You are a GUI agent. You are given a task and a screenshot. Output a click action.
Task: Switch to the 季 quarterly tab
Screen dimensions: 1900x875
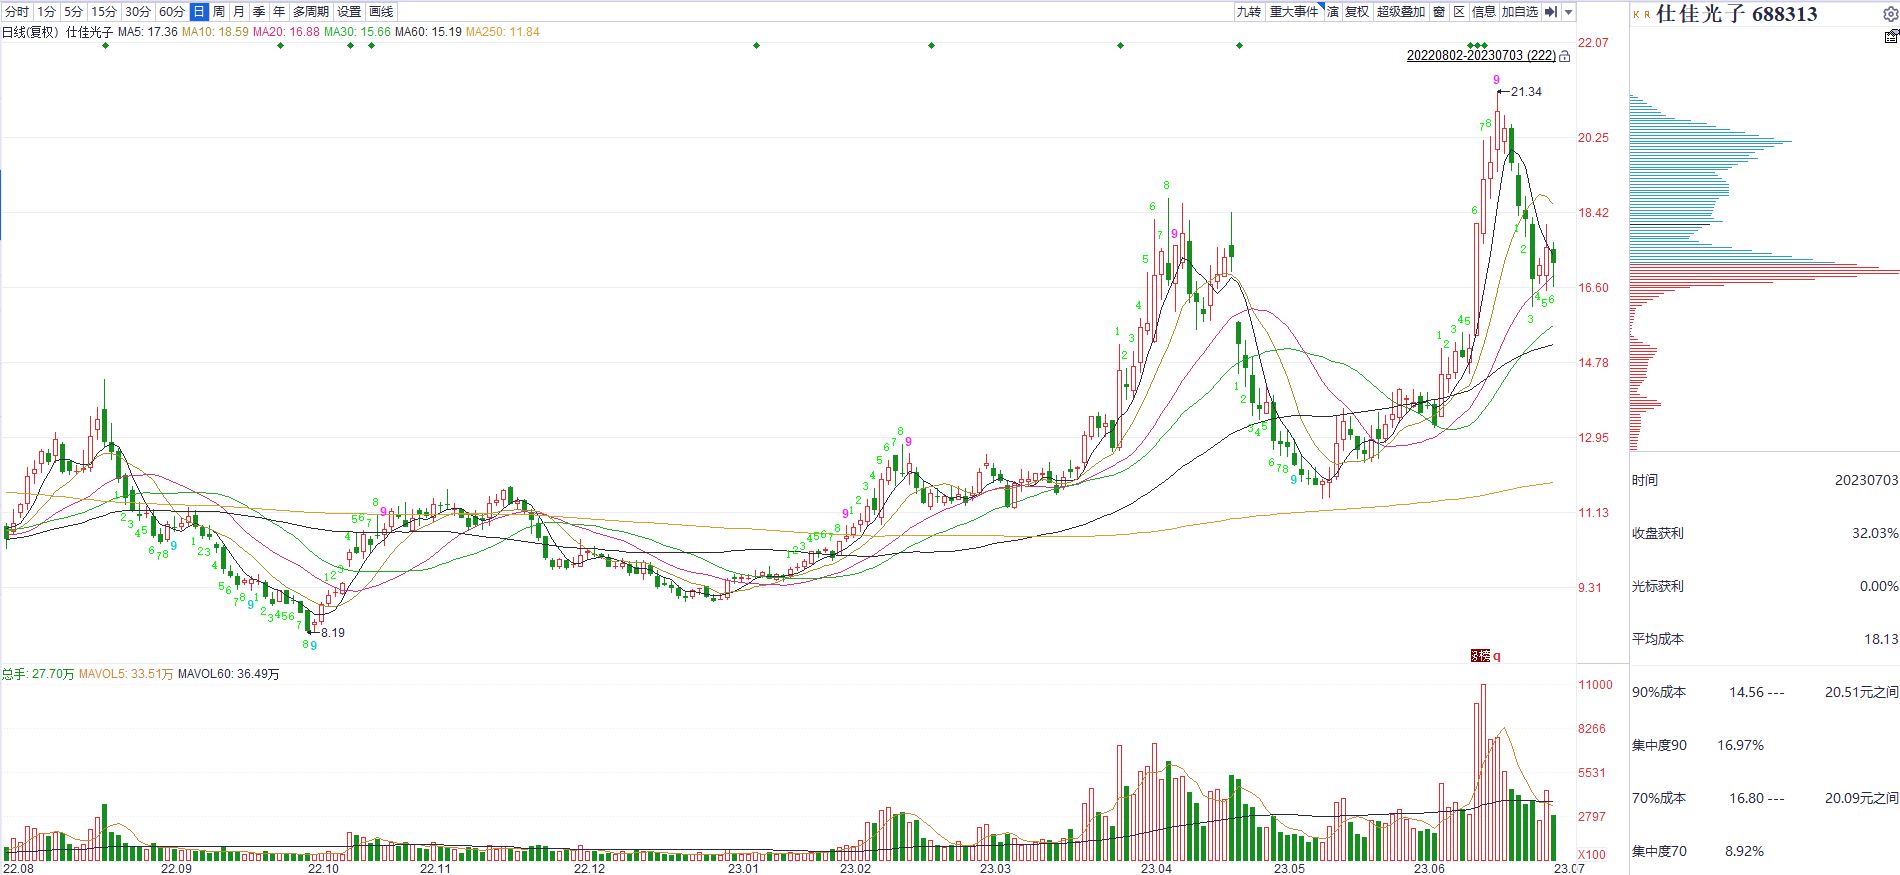259,12
